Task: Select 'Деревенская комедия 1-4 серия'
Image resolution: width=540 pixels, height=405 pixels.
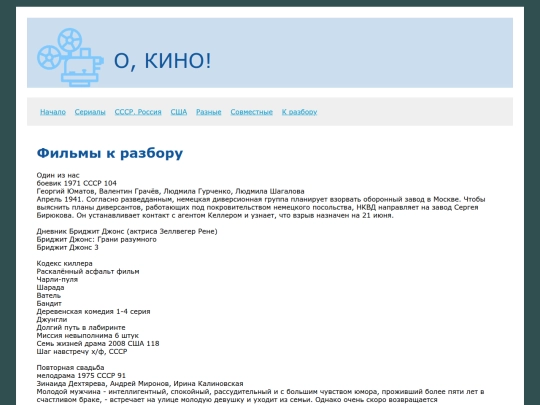Action: [x=93, y=311]
